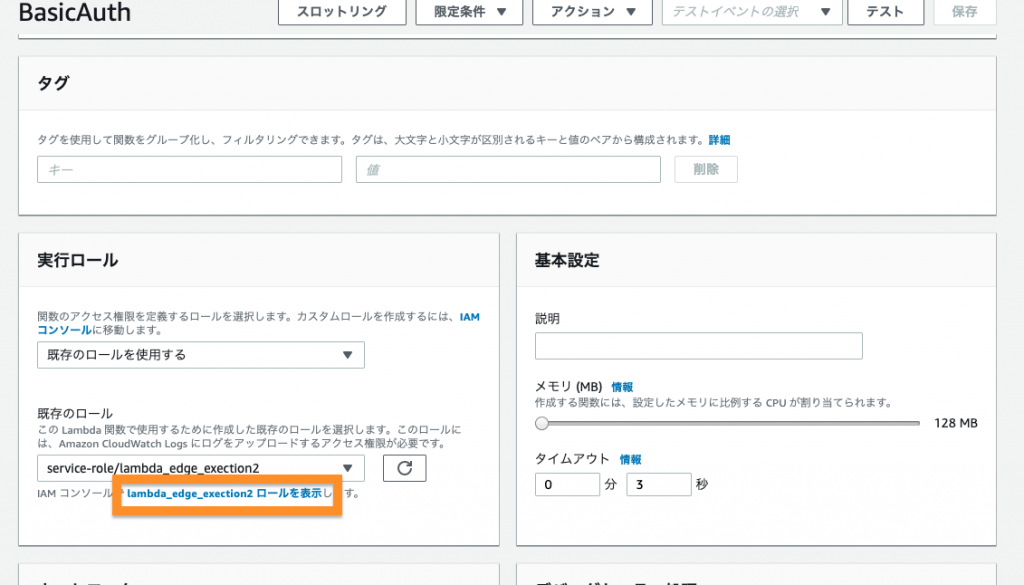Open the service-role/lambda_edge_execution2 role selector
Image resolution: width=1024 pixels, height=585 pixels.
point(200,468)
